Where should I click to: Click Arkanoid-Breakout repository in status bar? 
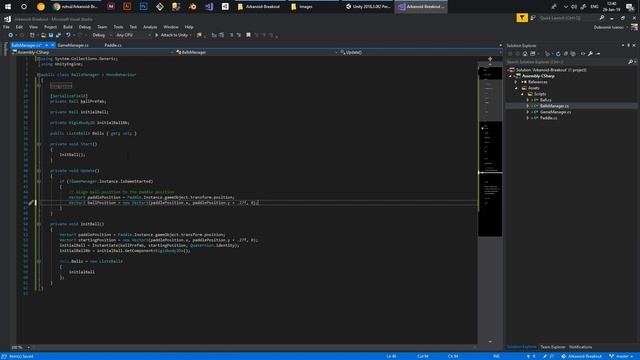(x=582, y=356)
